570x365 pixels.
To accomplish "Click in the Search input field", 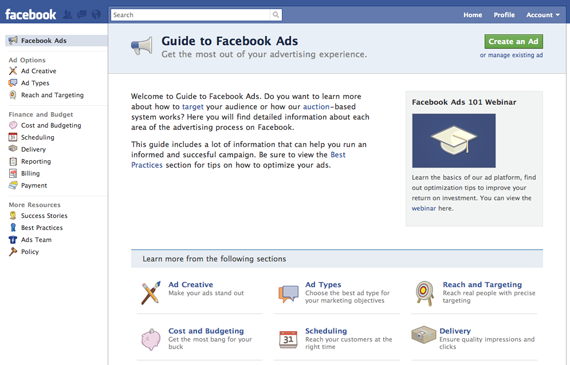I will click(190, 15).
